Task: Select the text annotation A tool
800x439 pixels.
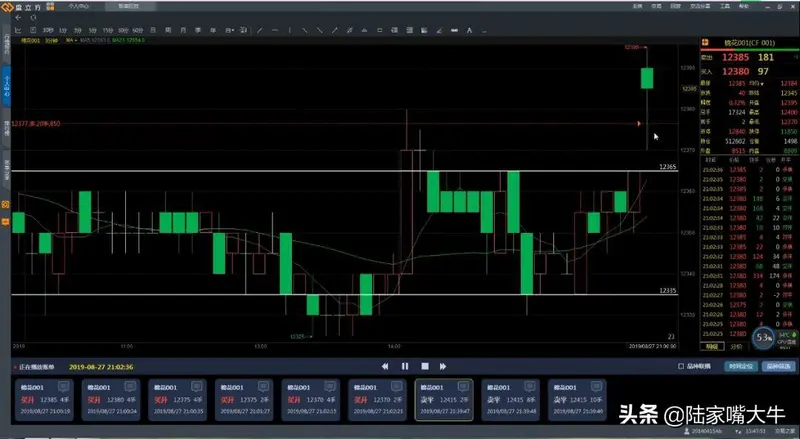Action: (x=469, y=31)
